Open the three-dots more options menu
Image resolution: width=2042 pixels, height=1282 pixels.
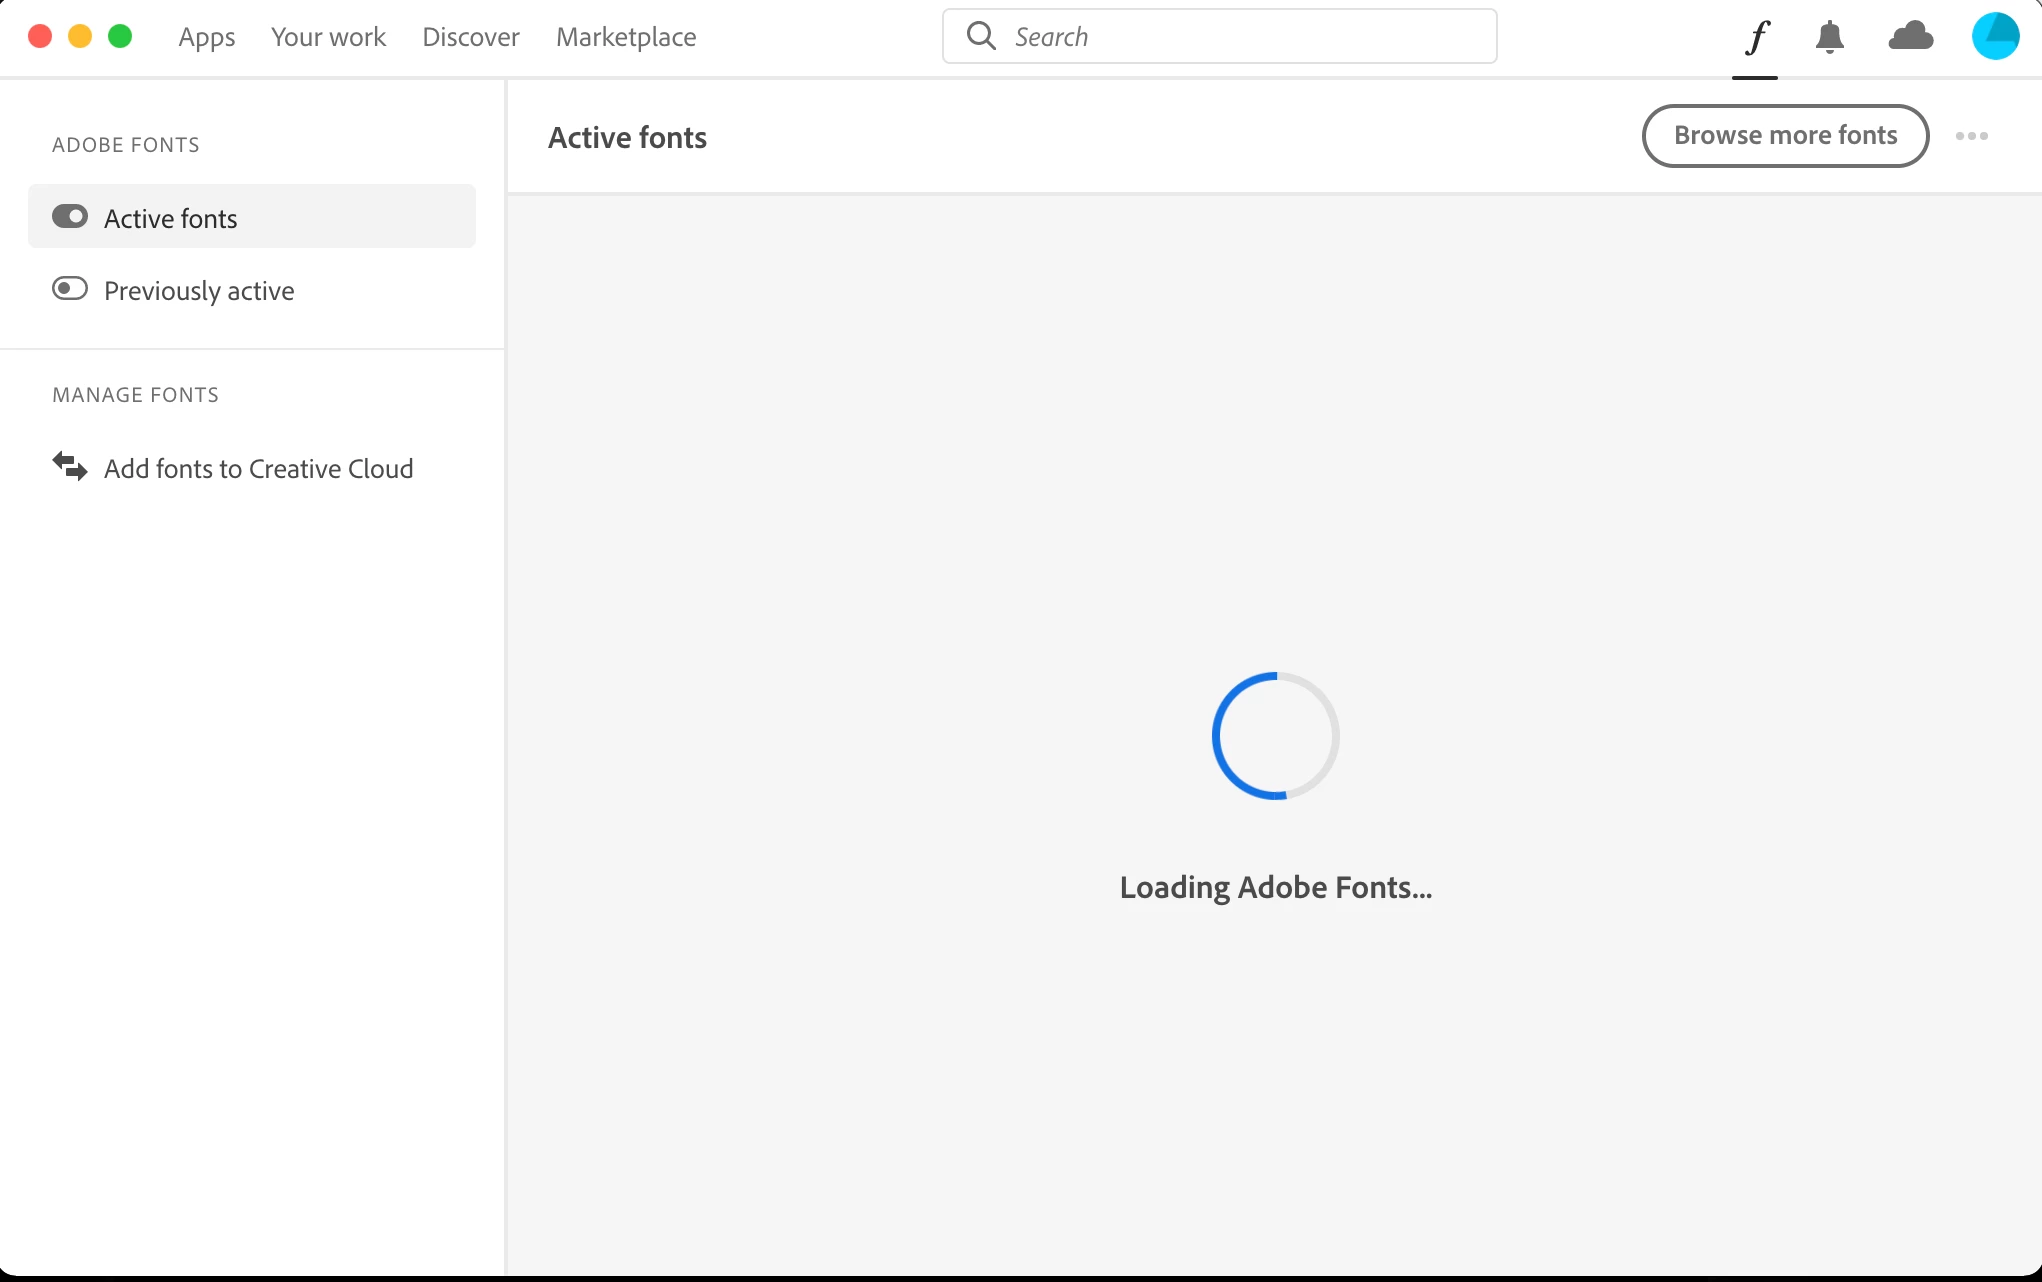pyautogui.click(x=1971, y=136)
